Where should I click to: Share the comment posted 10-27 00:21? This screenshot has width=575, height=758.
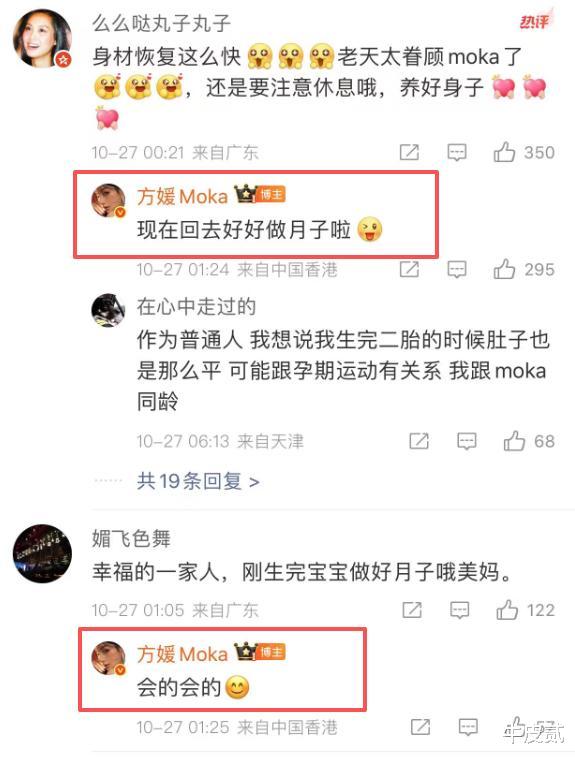click(409, 152)
